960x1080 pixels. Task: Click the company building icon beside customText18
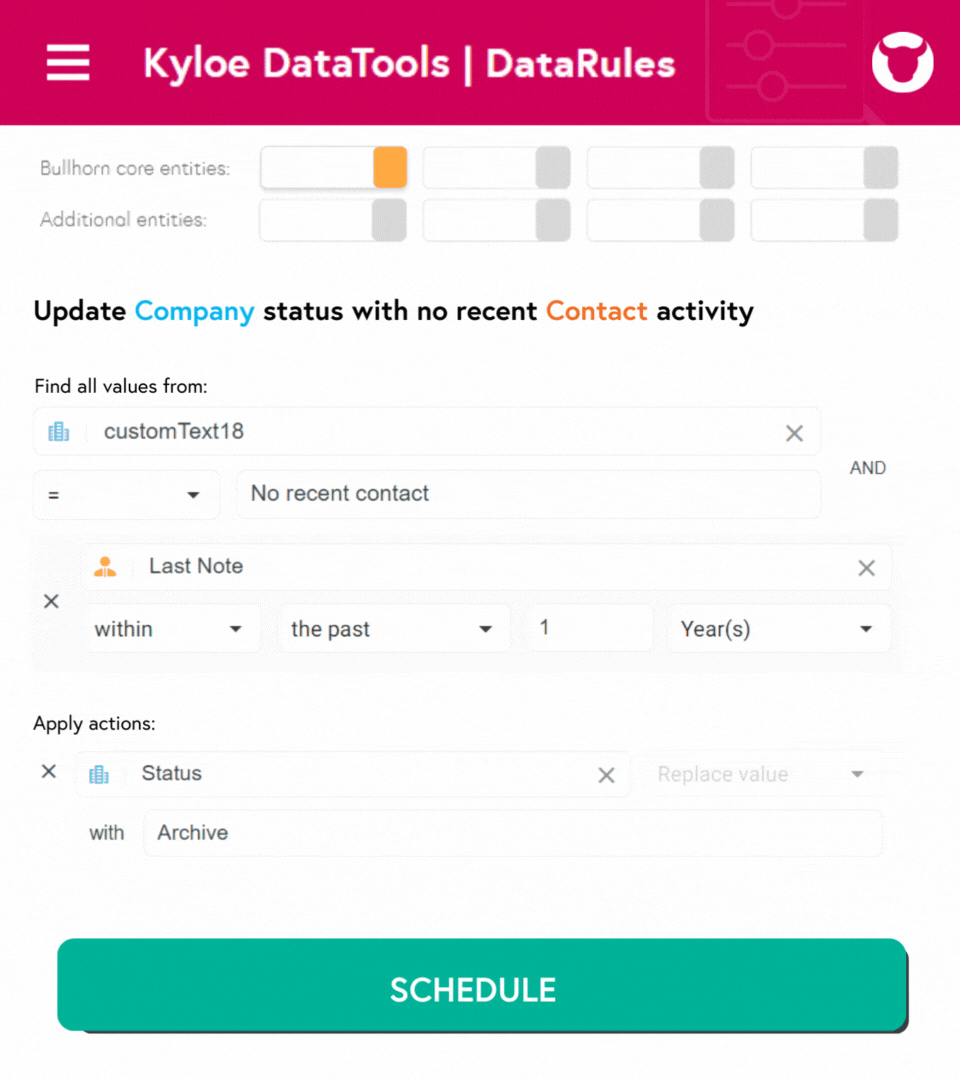pyautogui.click(x=59, y=432)
